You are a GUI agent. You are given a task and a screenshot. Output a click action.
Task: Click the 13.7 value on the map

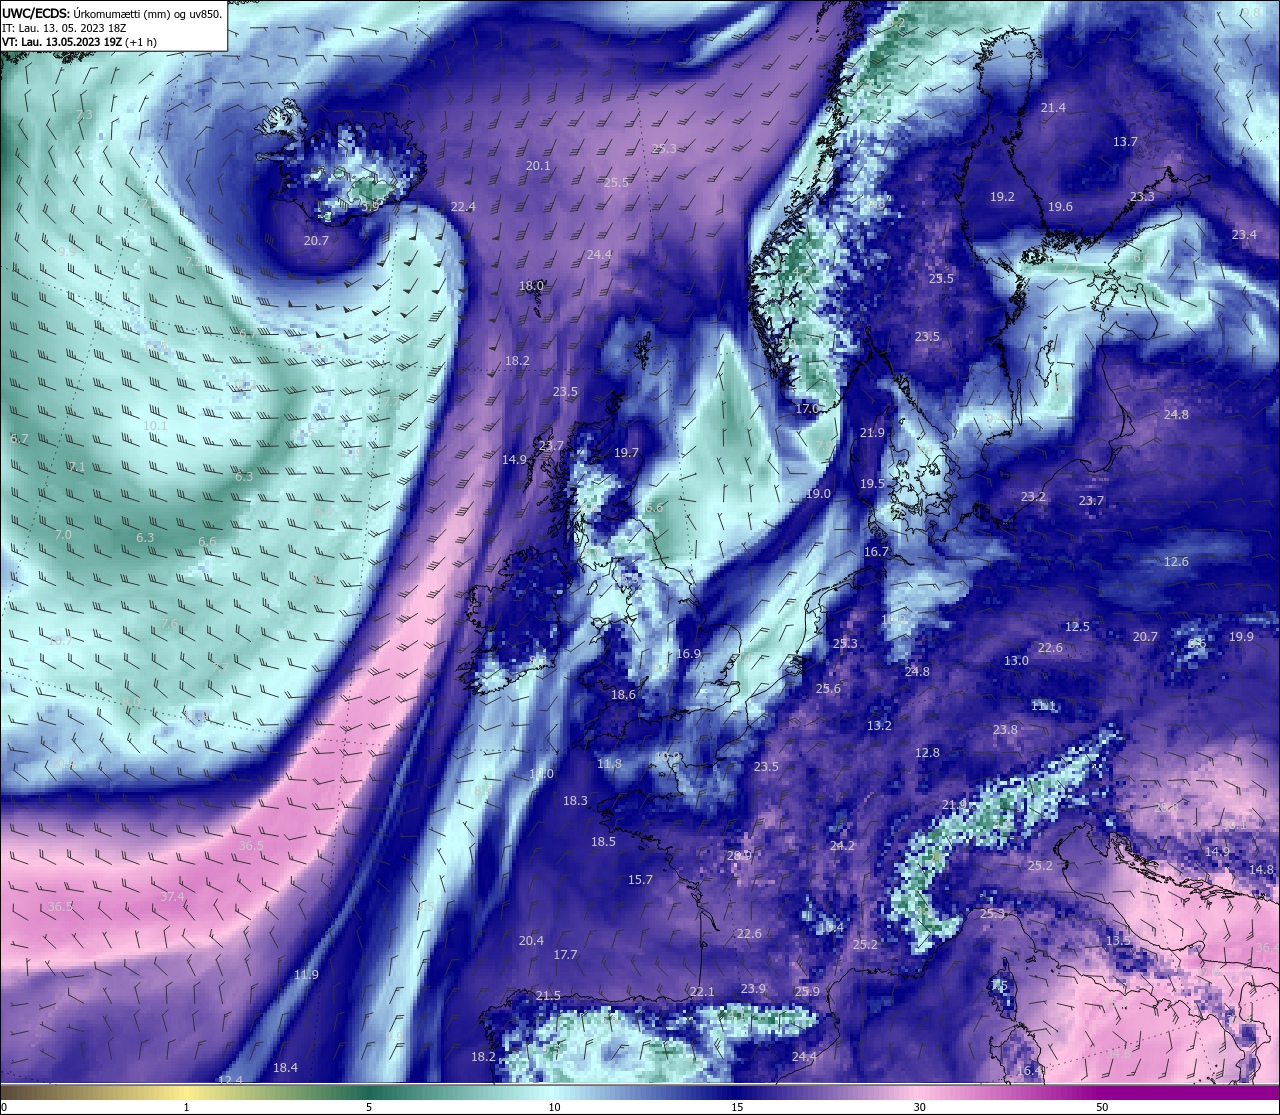click(x=1125, y=142)
